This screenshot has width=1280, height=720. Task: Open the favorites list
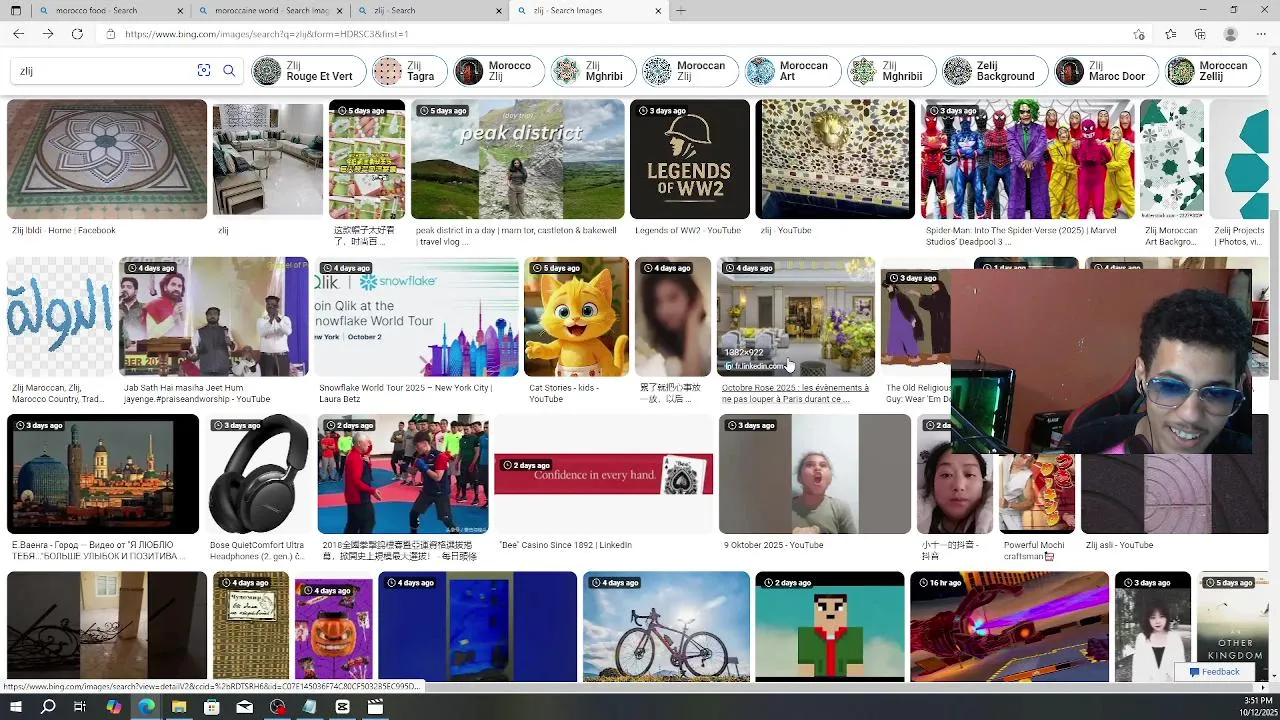[1170, 34]
